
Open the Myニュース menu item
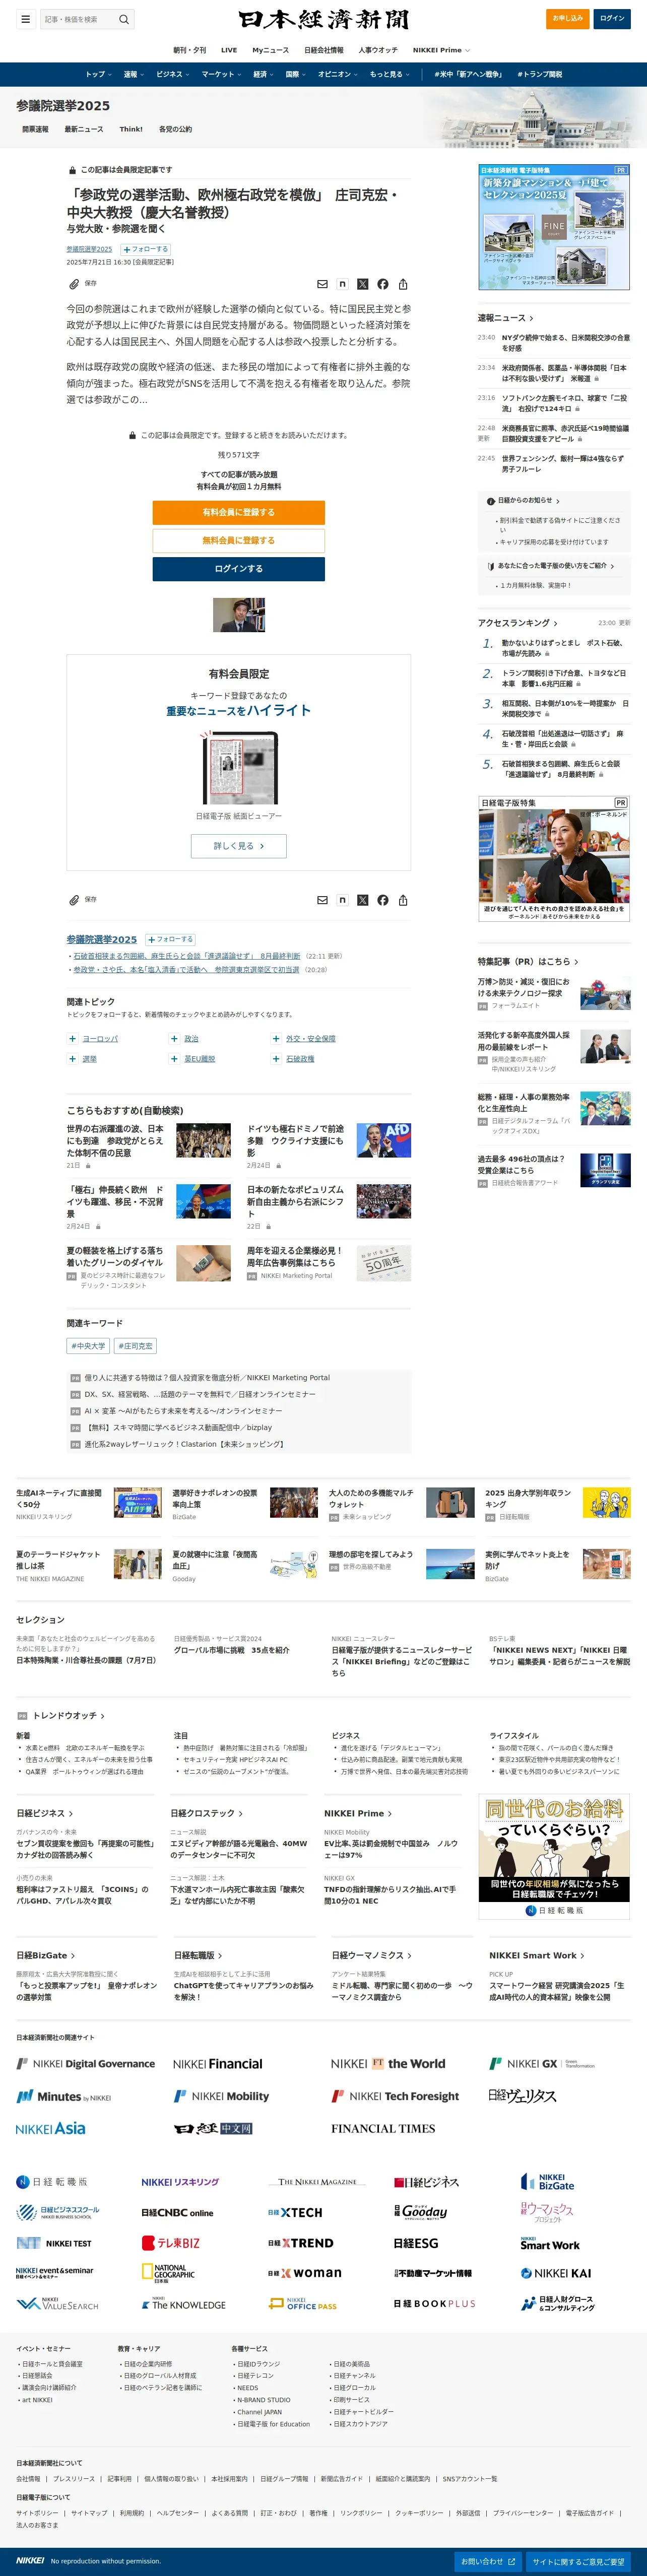pos(270,50)
